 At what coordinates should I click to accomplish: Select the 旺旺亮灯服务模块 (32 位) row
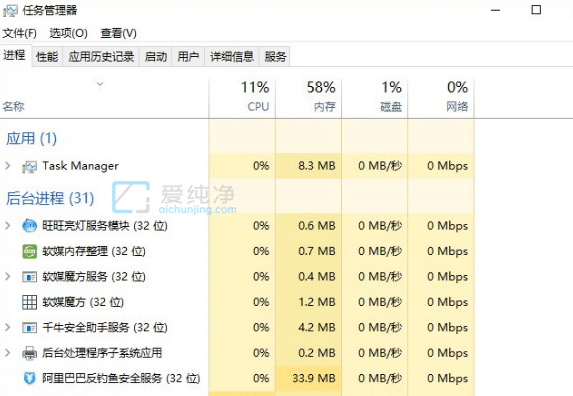point(237,226)
